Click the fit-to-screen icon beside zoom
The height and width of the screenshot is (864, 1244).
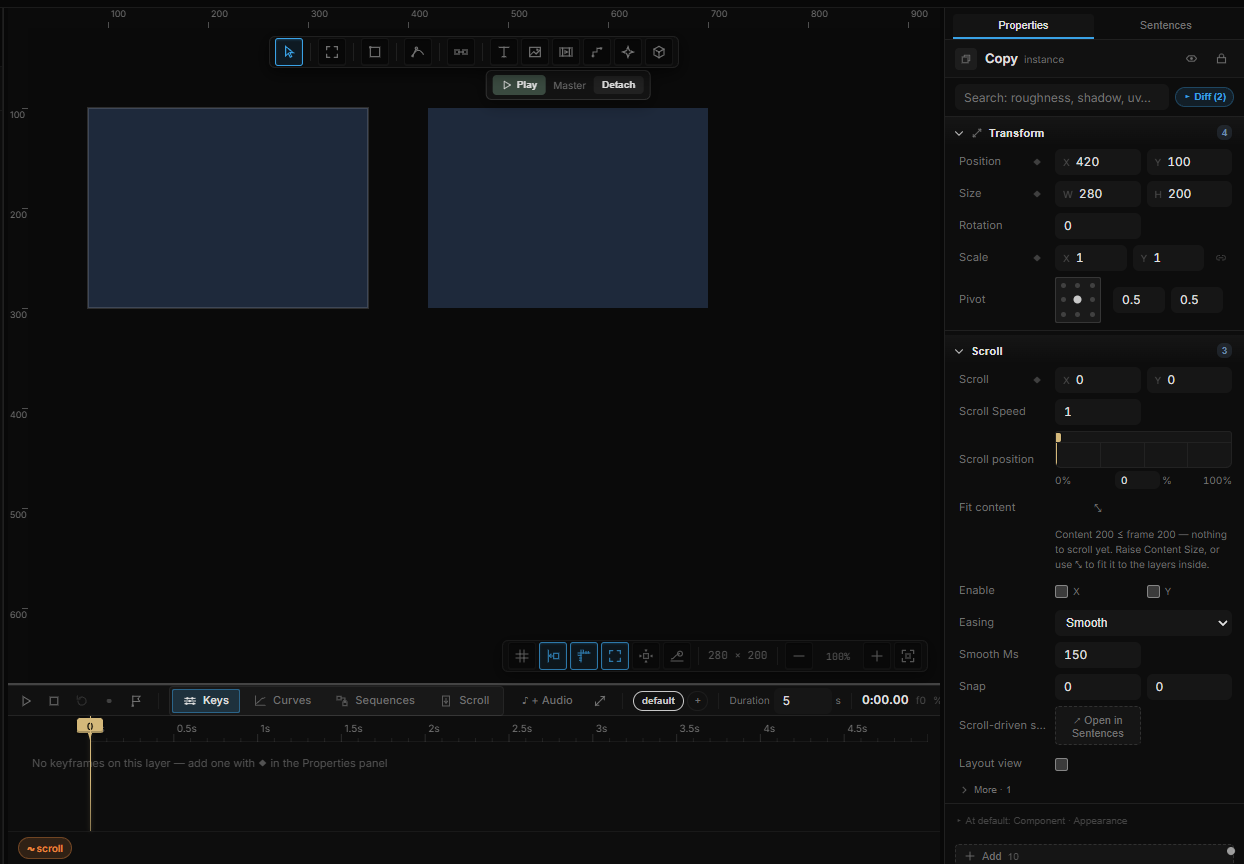(908, 656)
